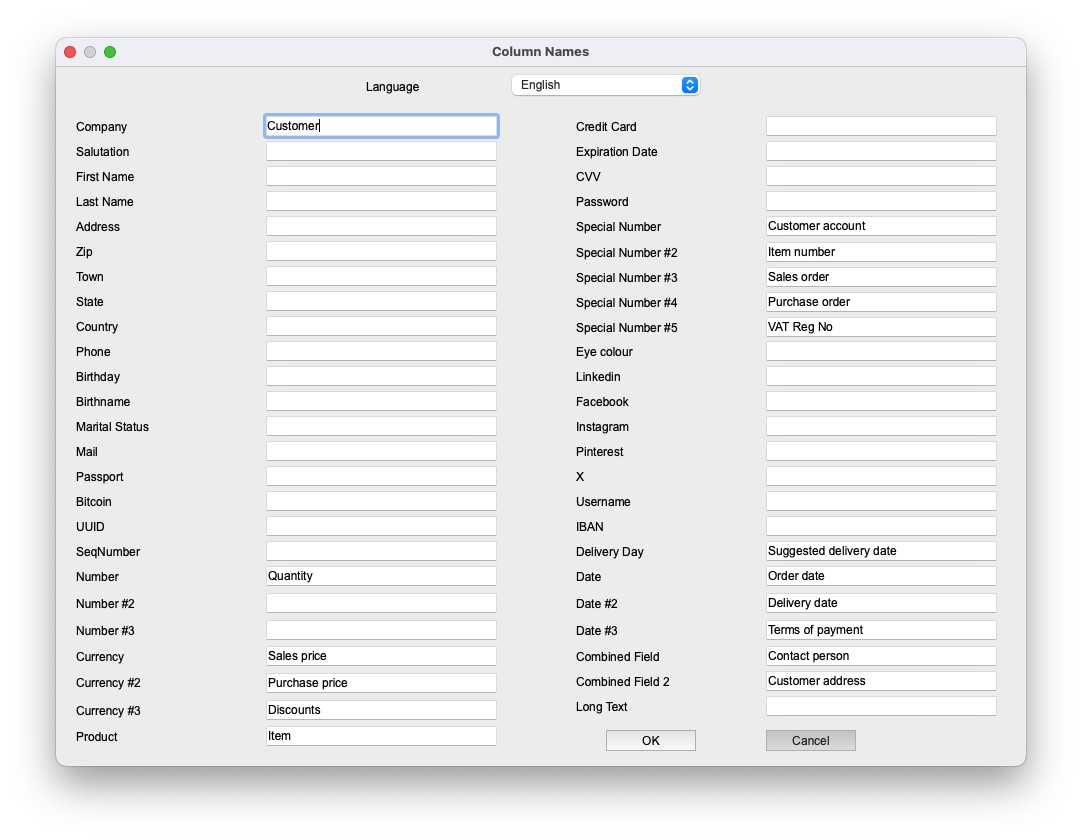The height and width of the screenshot is (840, 1082).
Task: Click the CVV input field
Action: 881,176
